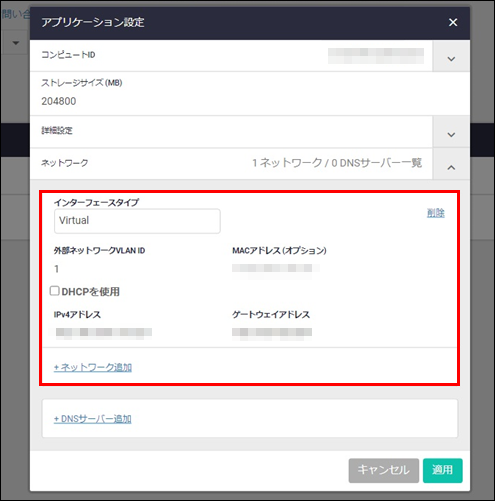This screenshot has width=495, height=501.
Task: Collapse the ネットワーク section chevron
Action: point(451,167)
